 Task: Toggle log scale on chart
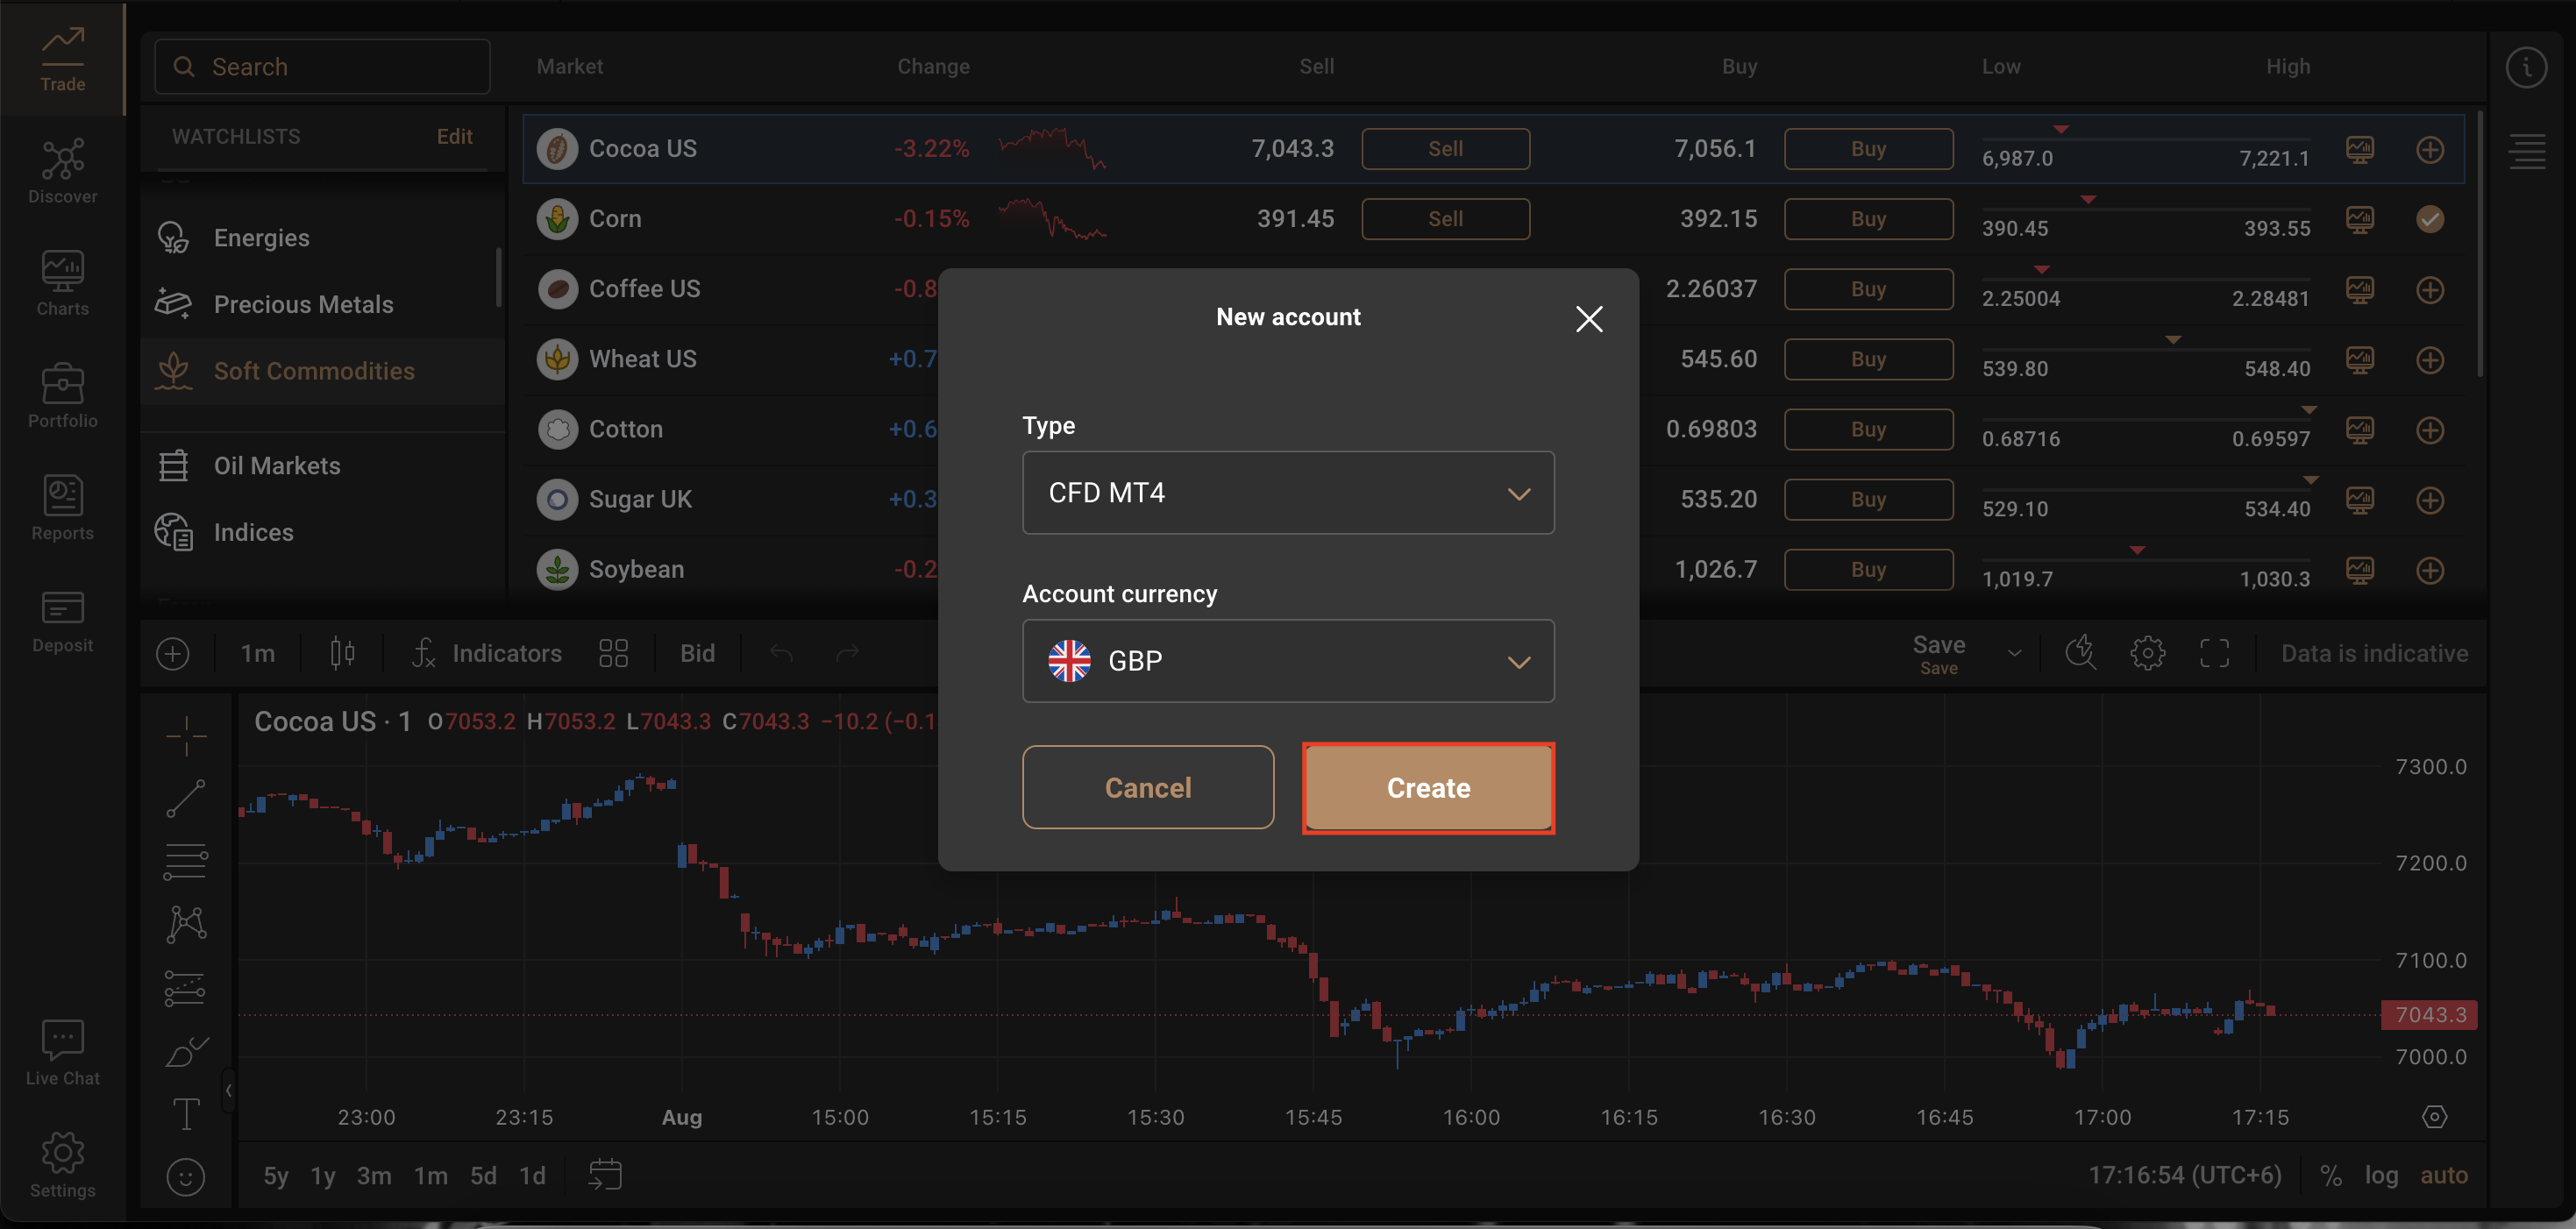(x=2381, y=1175)
